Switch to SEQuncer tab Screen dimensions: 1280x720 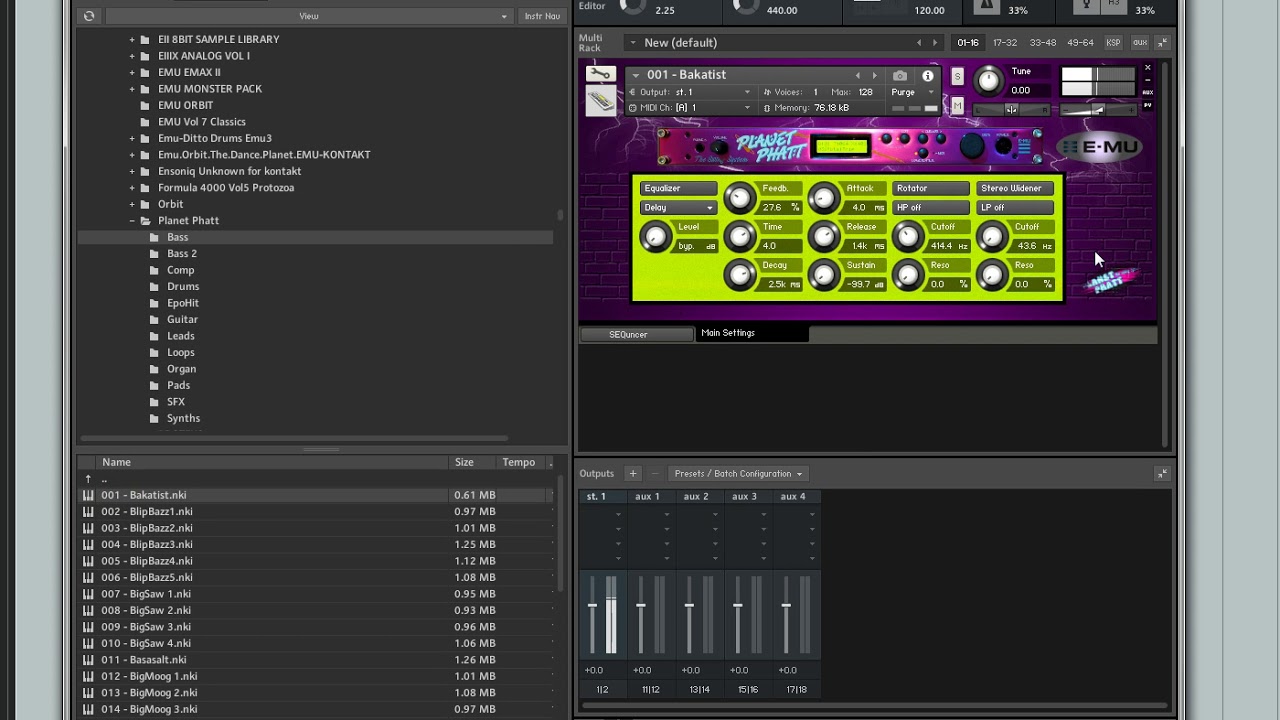[635, 334]
